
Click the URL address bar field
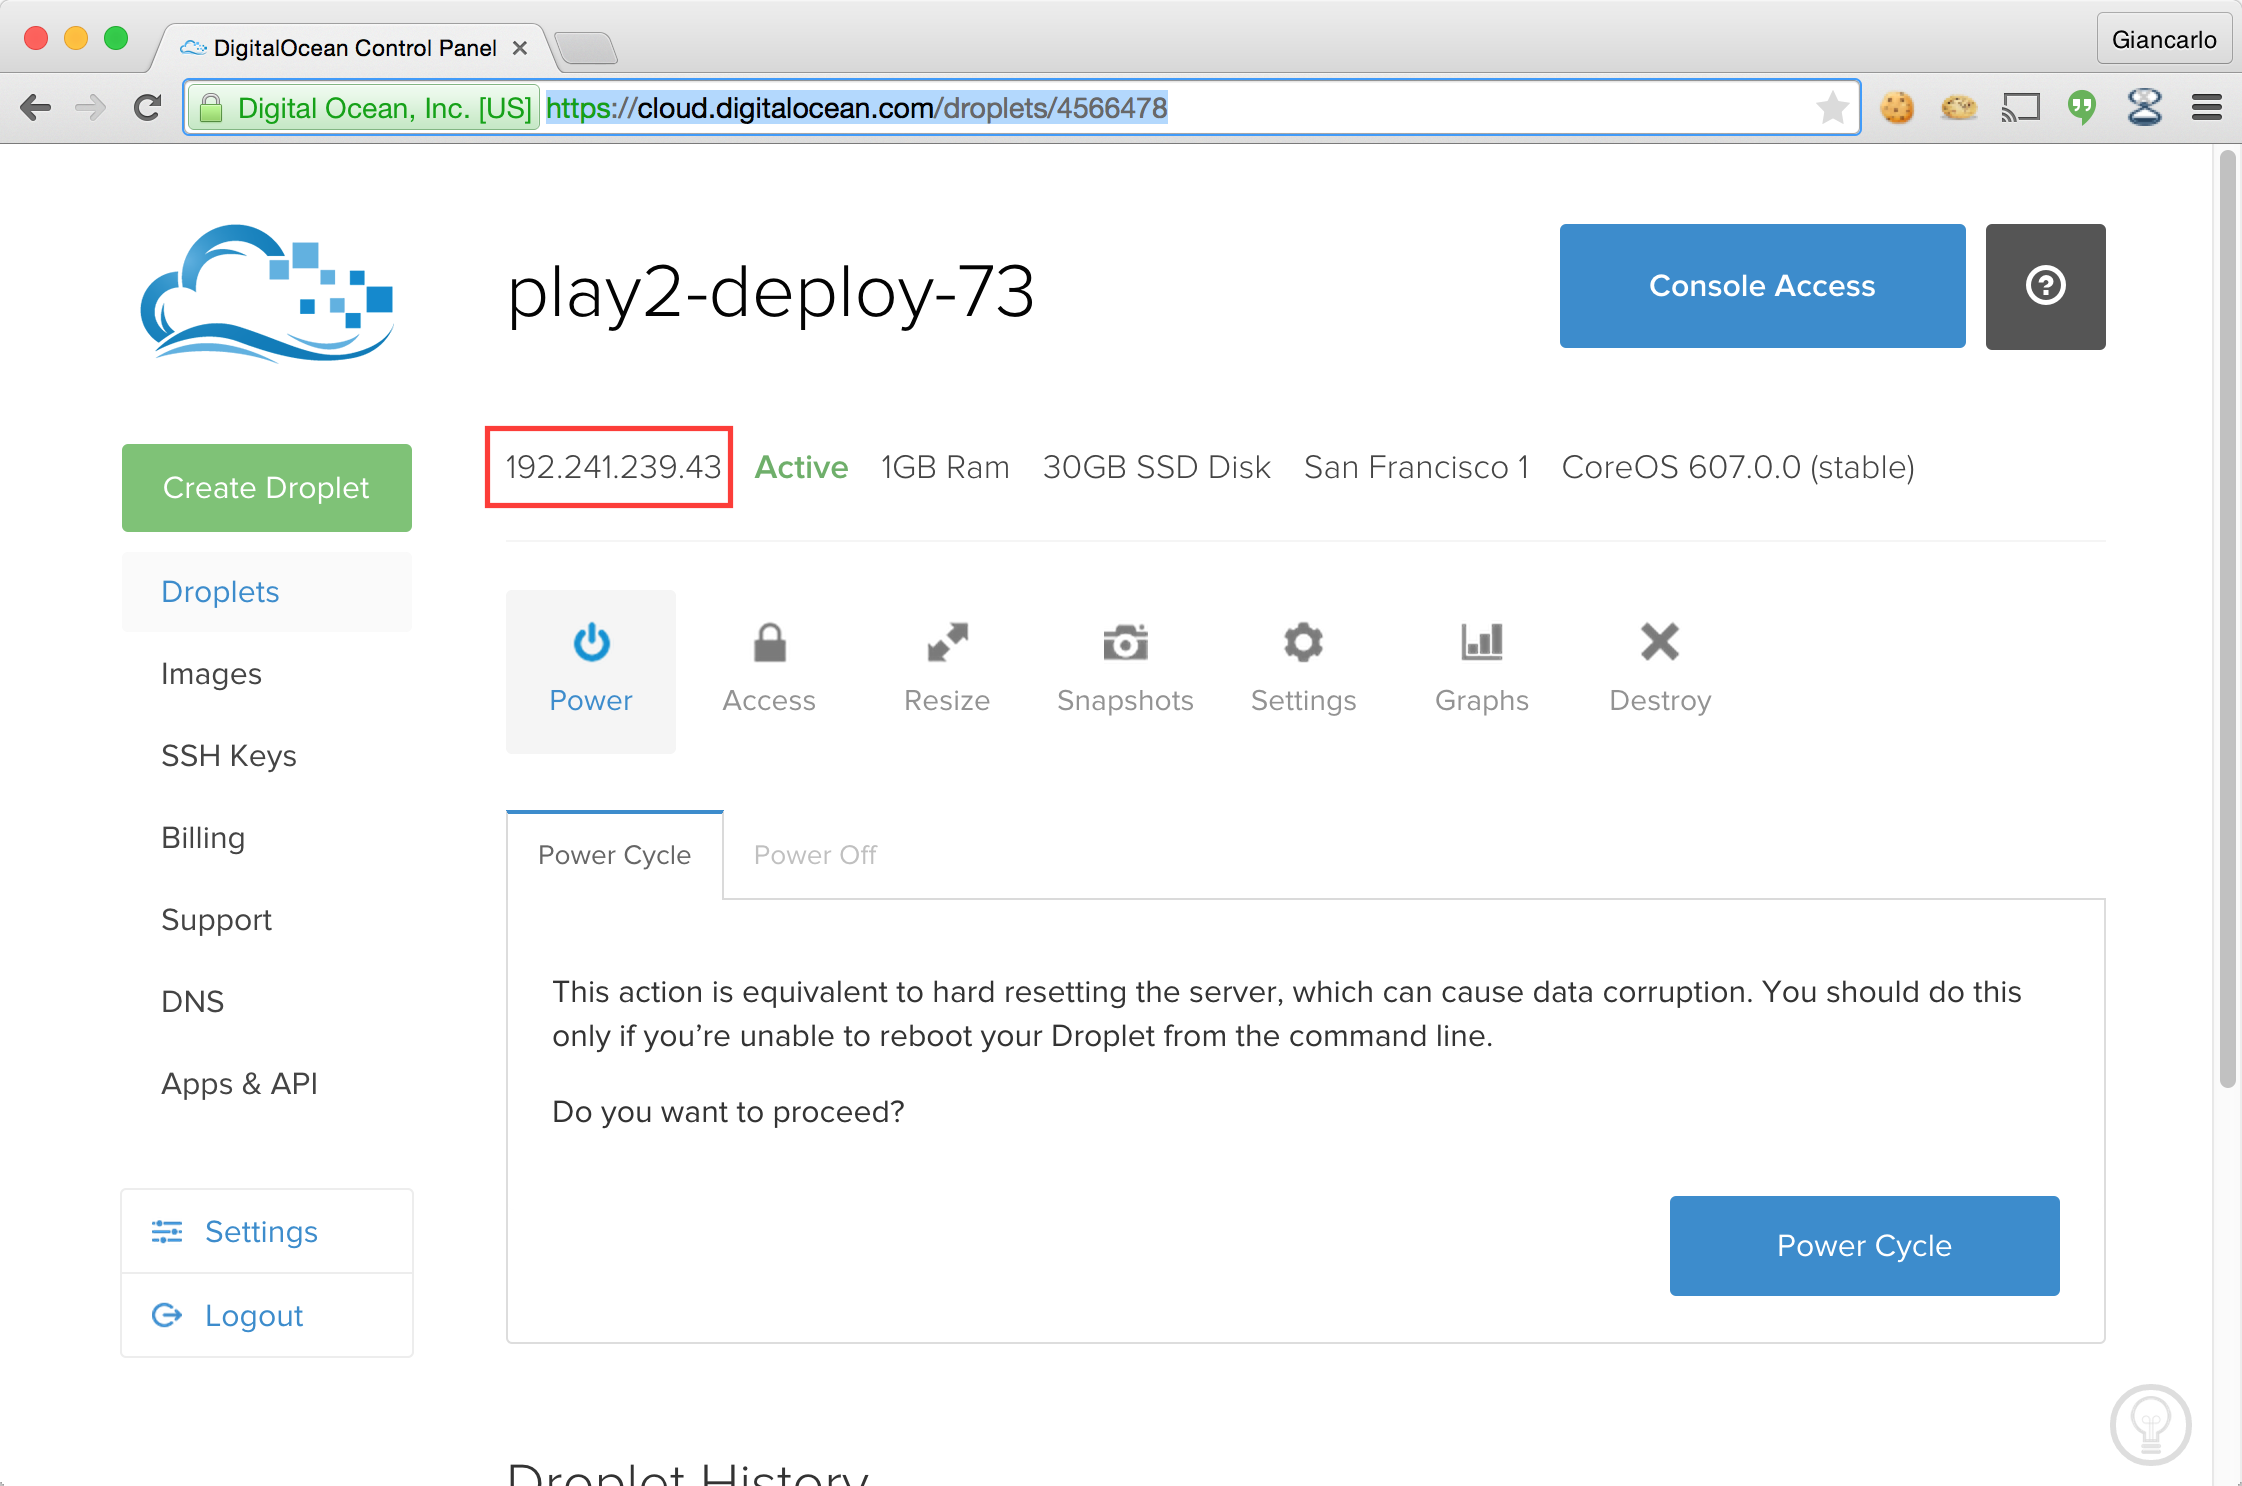point(1020,107)
